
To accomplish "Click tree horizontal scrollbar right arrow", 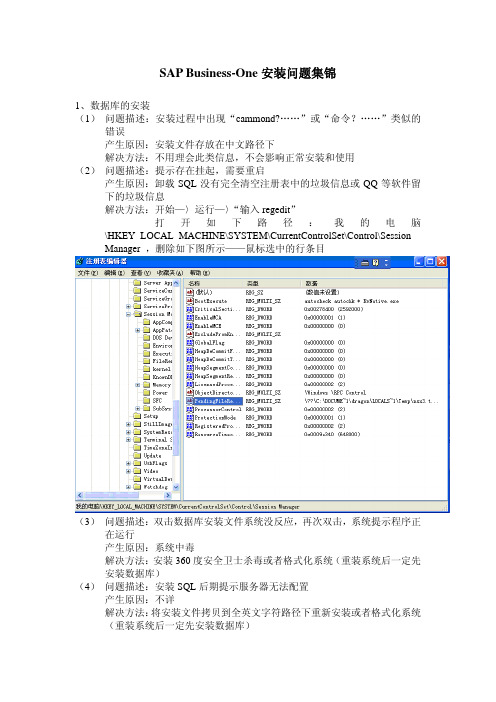I will coord(168,495).
